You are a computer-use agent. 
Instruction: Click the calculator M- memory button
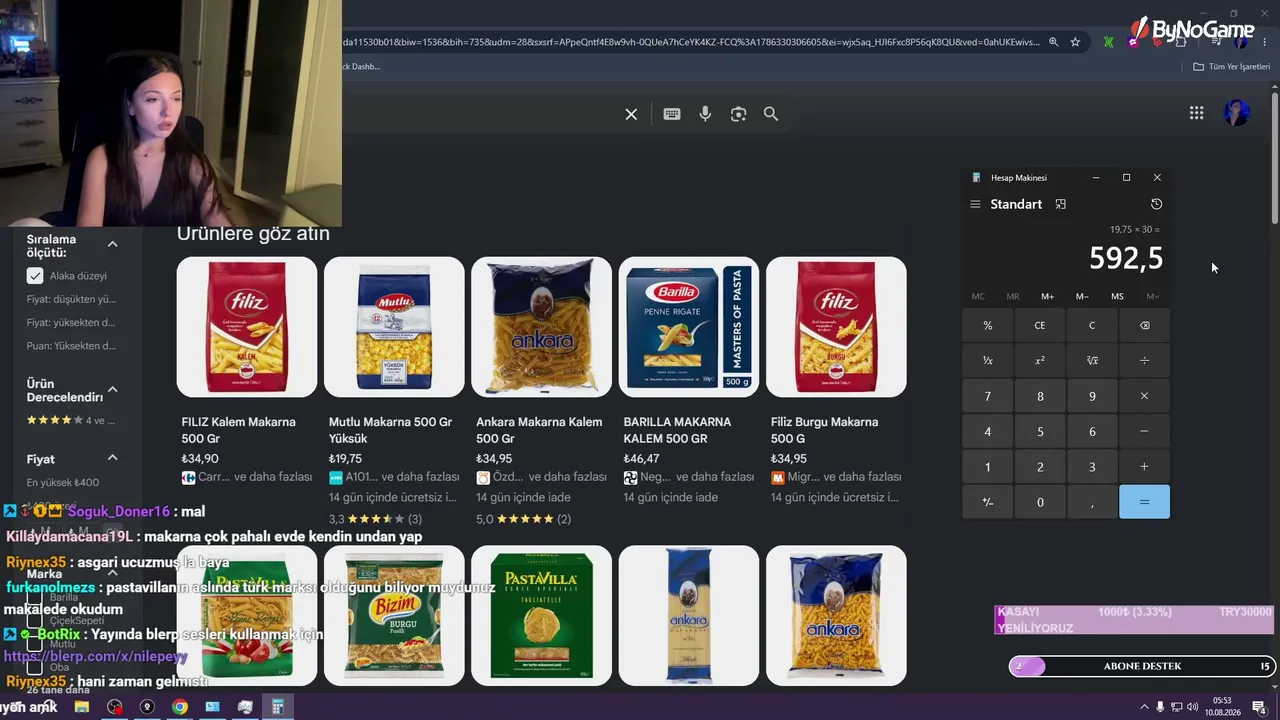(1082, 296)
